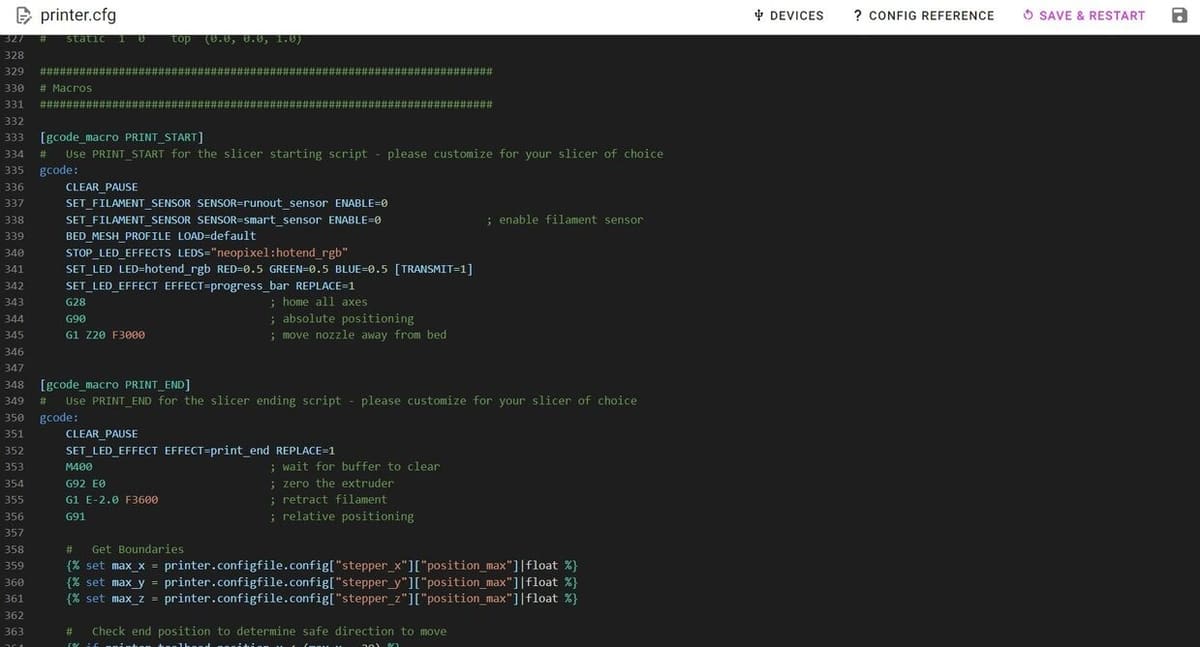
Task: Open the DEVICES menu
Action: pyautogui.click(x=789, y=15)
